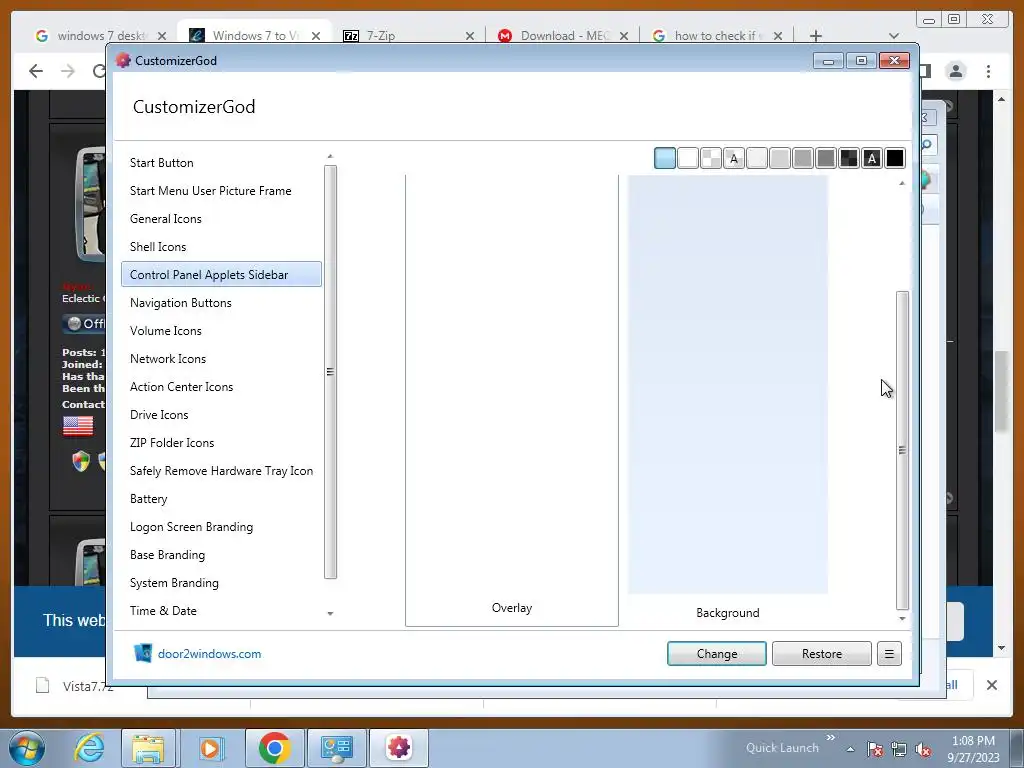Open Base Branding section
Viewport: 1024px width, 768px height.
tap(167, 555)
